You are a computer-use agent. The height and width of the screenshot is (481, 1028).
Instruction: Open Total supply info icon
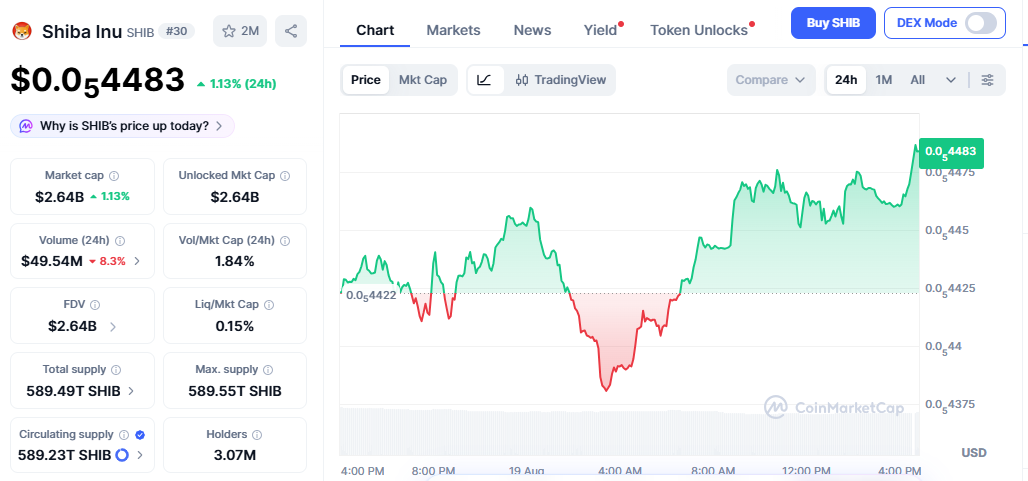click(x=116, y=370)
